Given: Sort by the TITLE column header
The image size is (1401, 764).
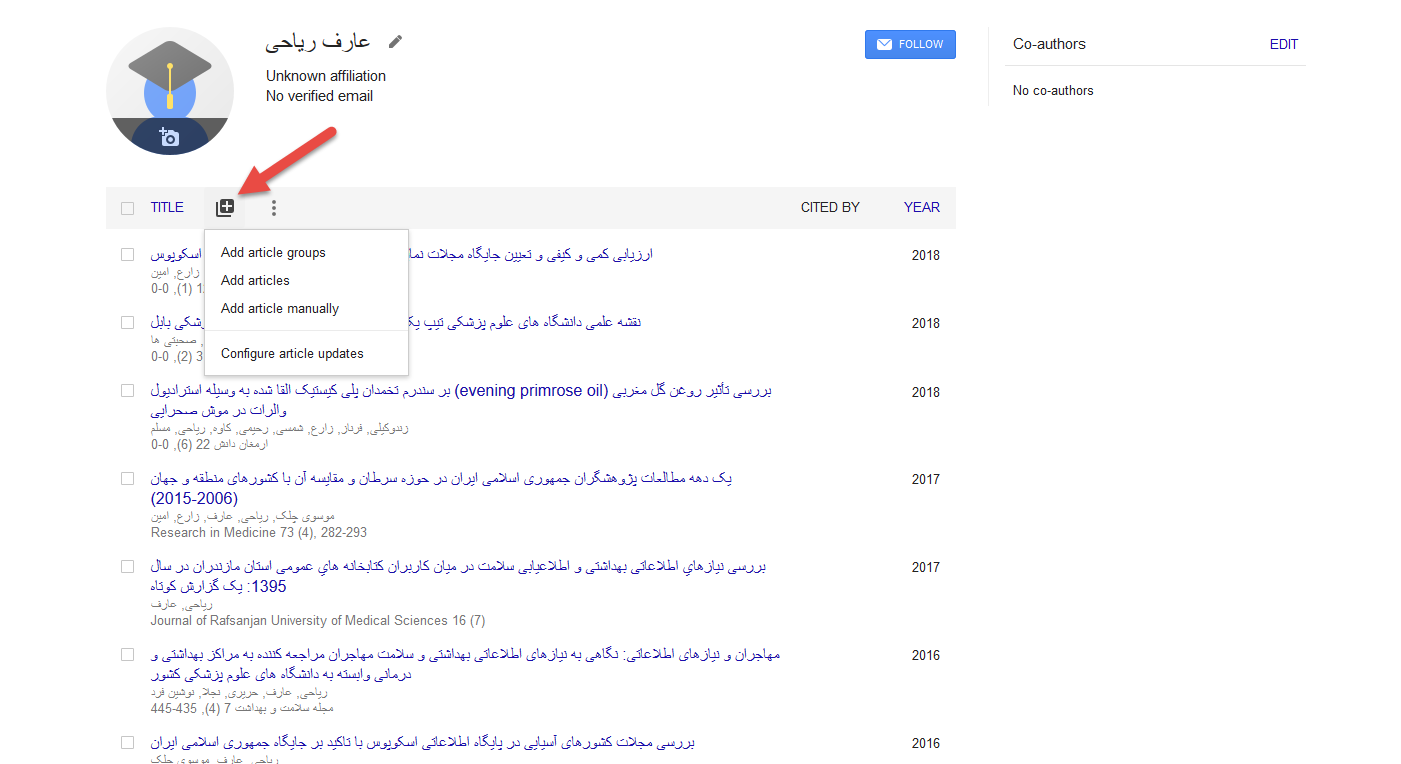Looking at the screenshot, I should 167,208.
